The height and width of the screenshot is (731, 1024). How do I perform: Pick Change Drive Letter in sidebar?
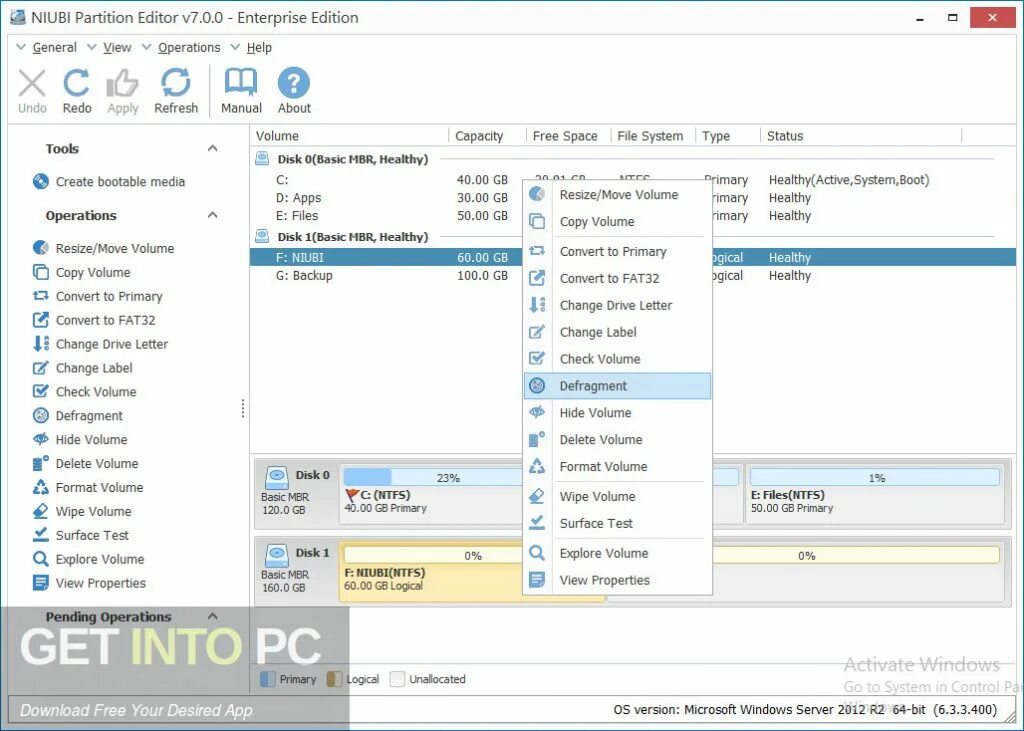click(x=100, y=344)
